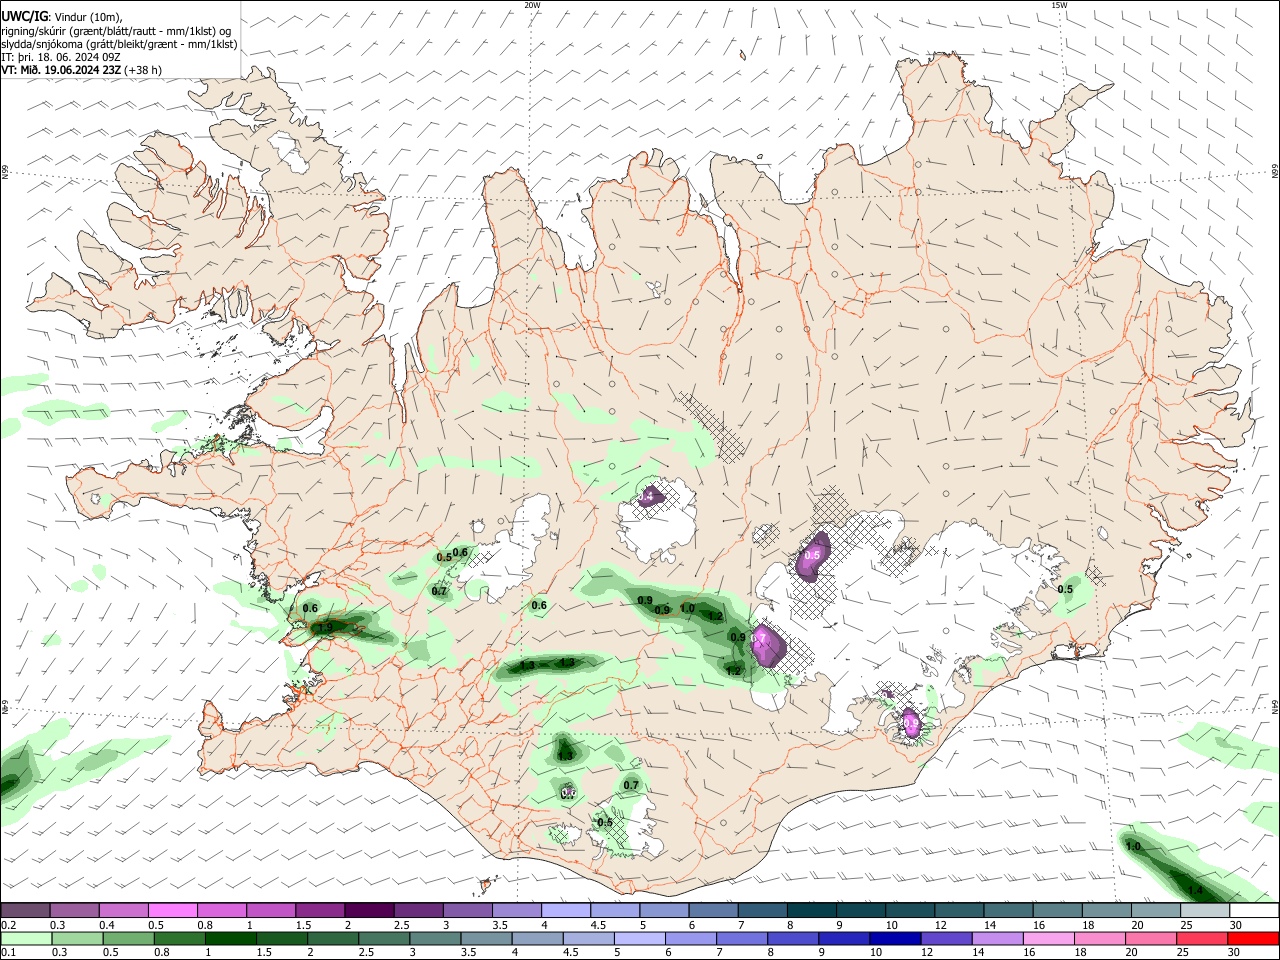The image size is (1280, 960).
Task: Click the 0.2 legend scale value
Action: pos(8,925)
